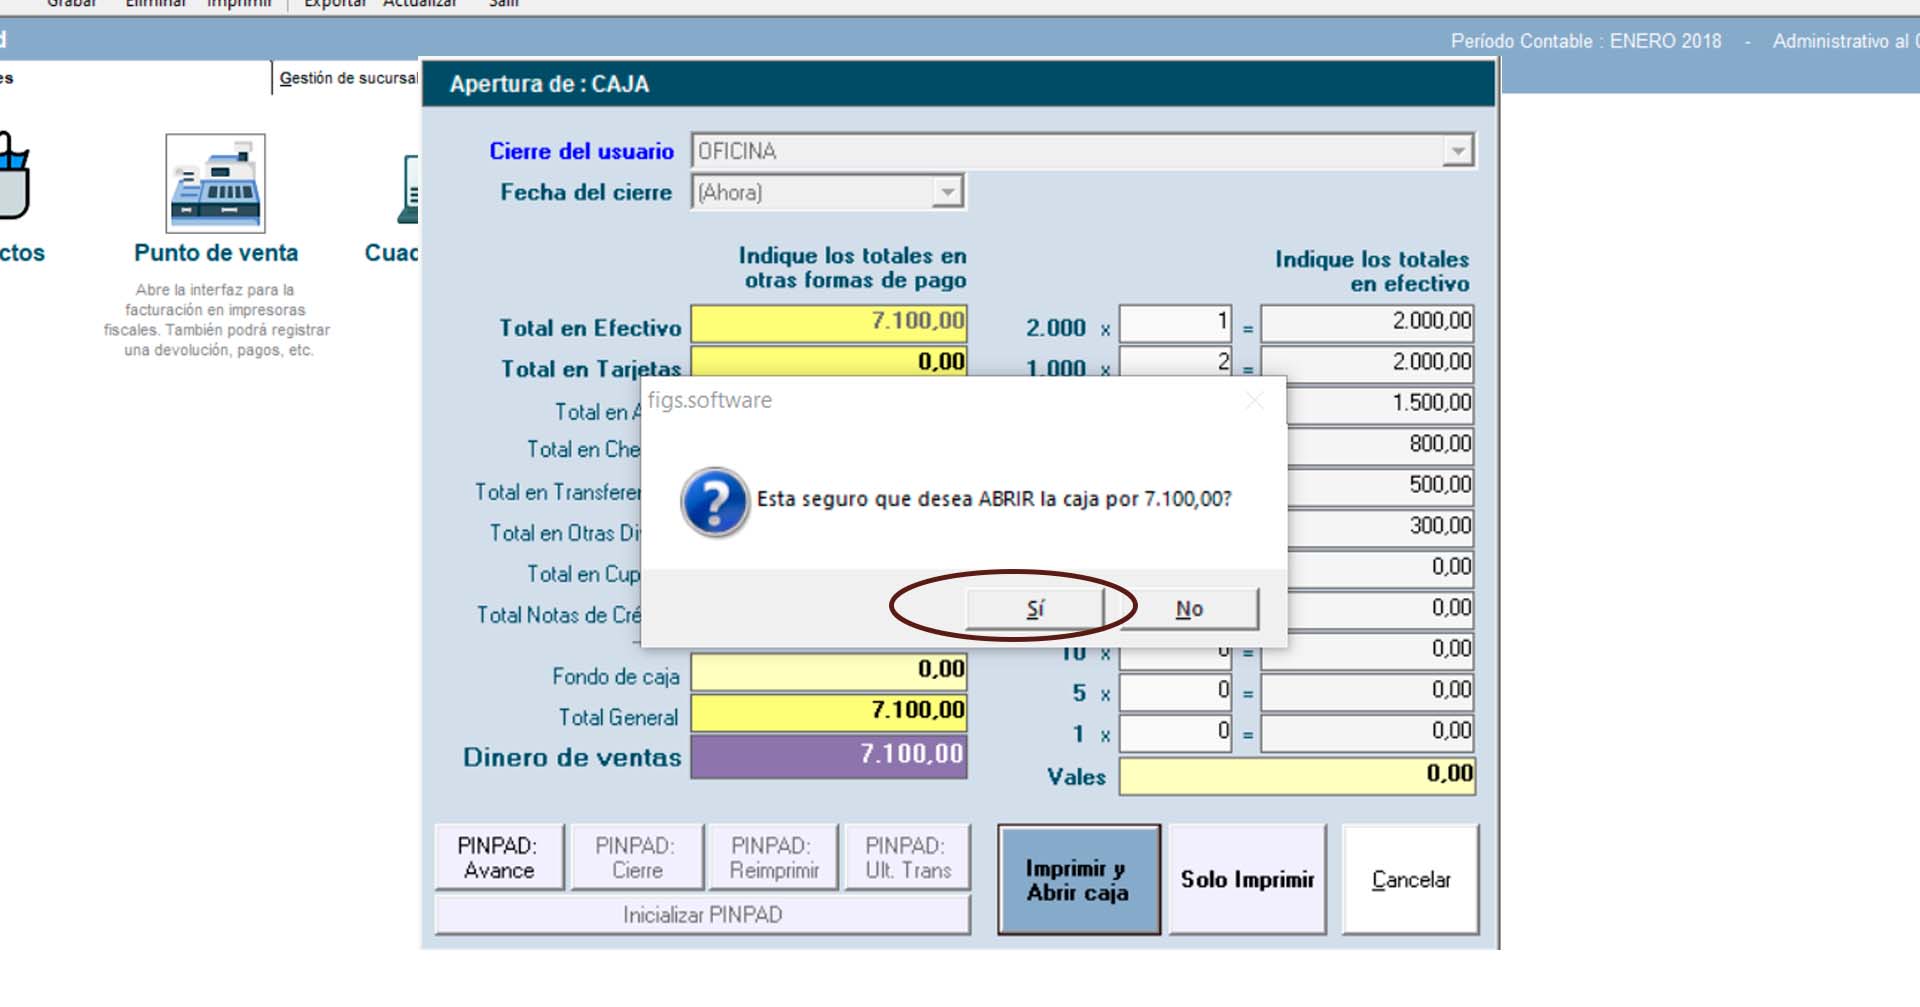Select the purple Dinero de ventas field
Screen dimensions: 1920x1007
click(x=828, y=756)
